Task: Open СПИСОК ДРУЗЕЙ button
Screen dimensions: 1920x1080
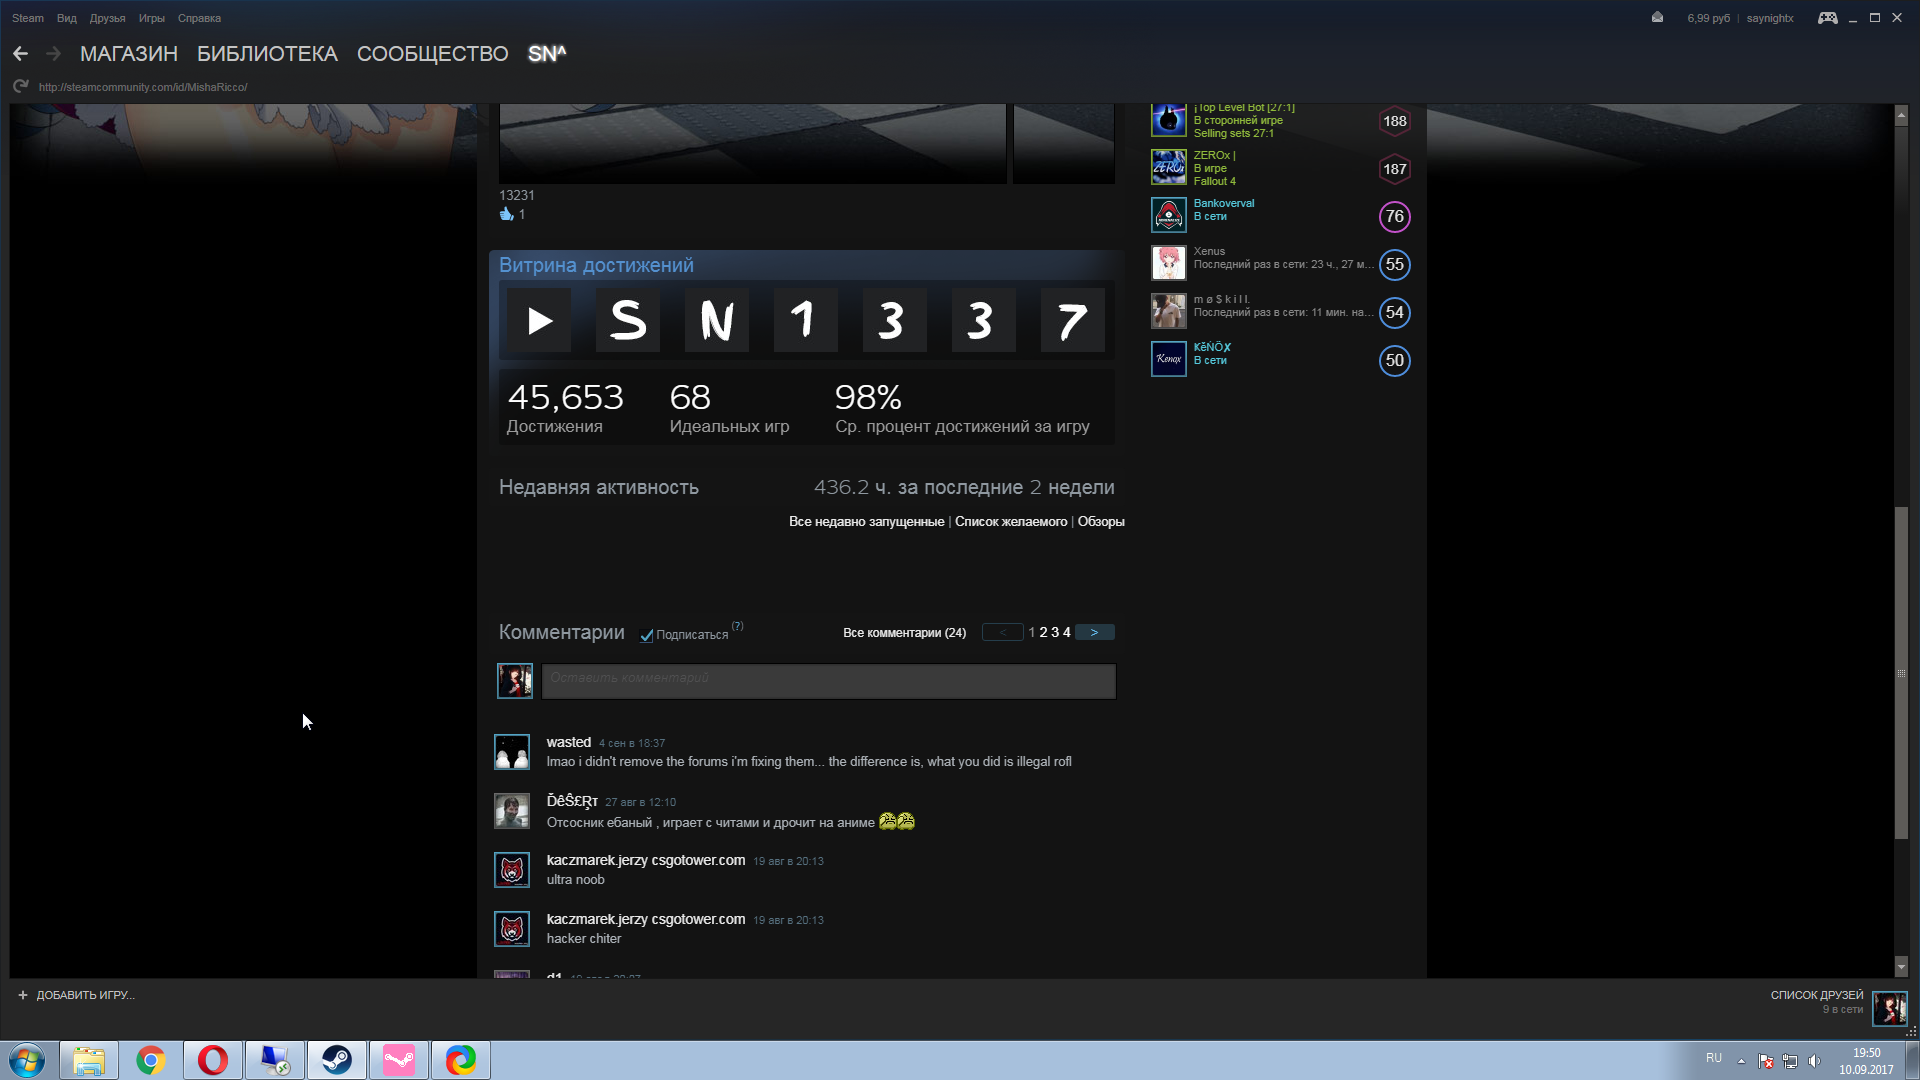Action: coord(1817,996)
